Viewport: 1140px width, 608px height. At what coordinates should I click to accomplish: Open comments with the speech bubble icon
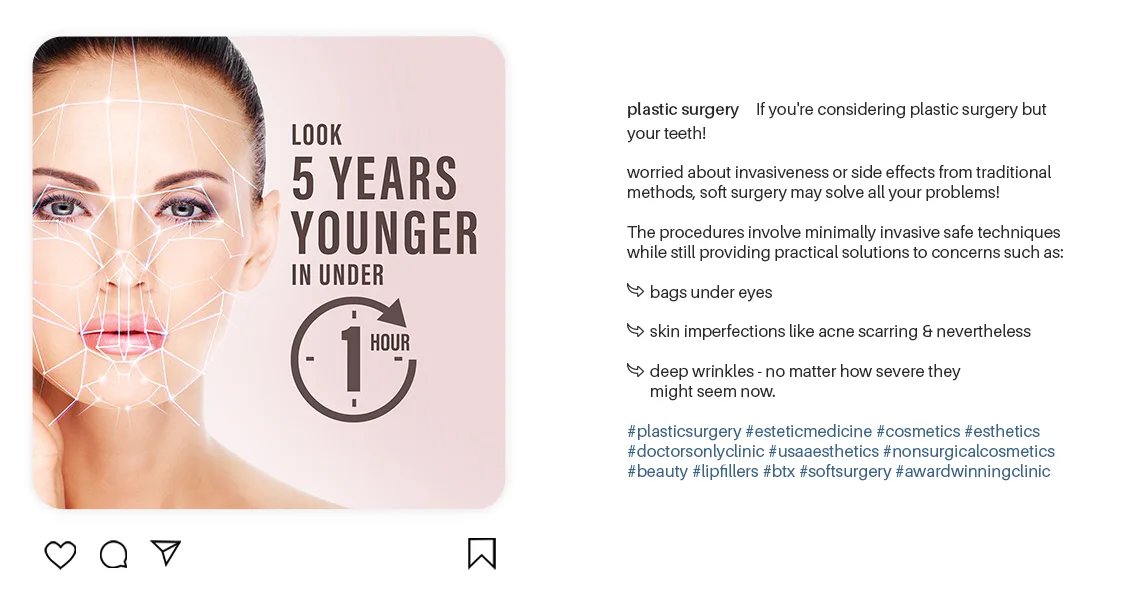coord(113,554)
